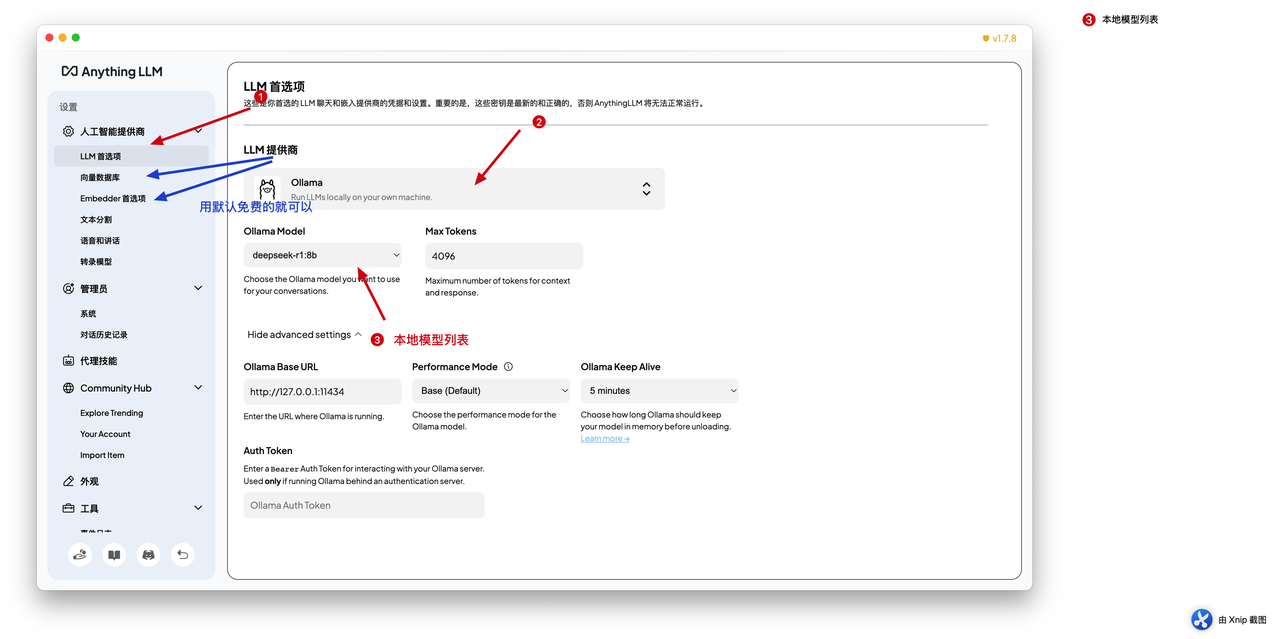Click the Auth Token label
Viewport: 1280px width, 639px height.
coord(268,451)
